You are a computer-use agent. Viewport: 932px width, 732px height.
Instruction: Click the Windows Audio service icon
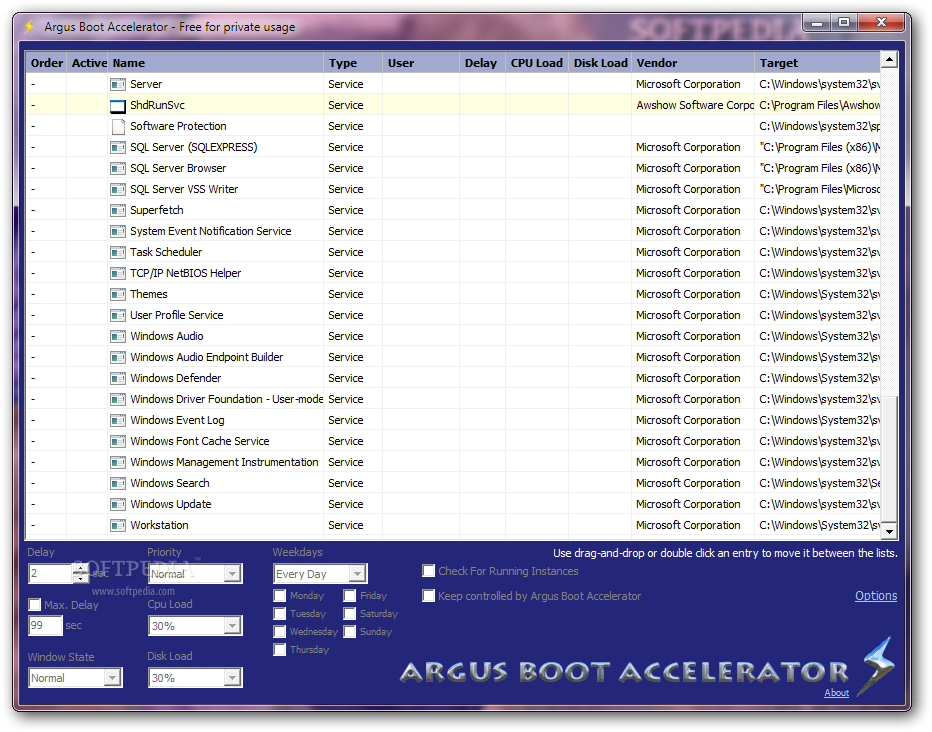[x=118, y=337]
